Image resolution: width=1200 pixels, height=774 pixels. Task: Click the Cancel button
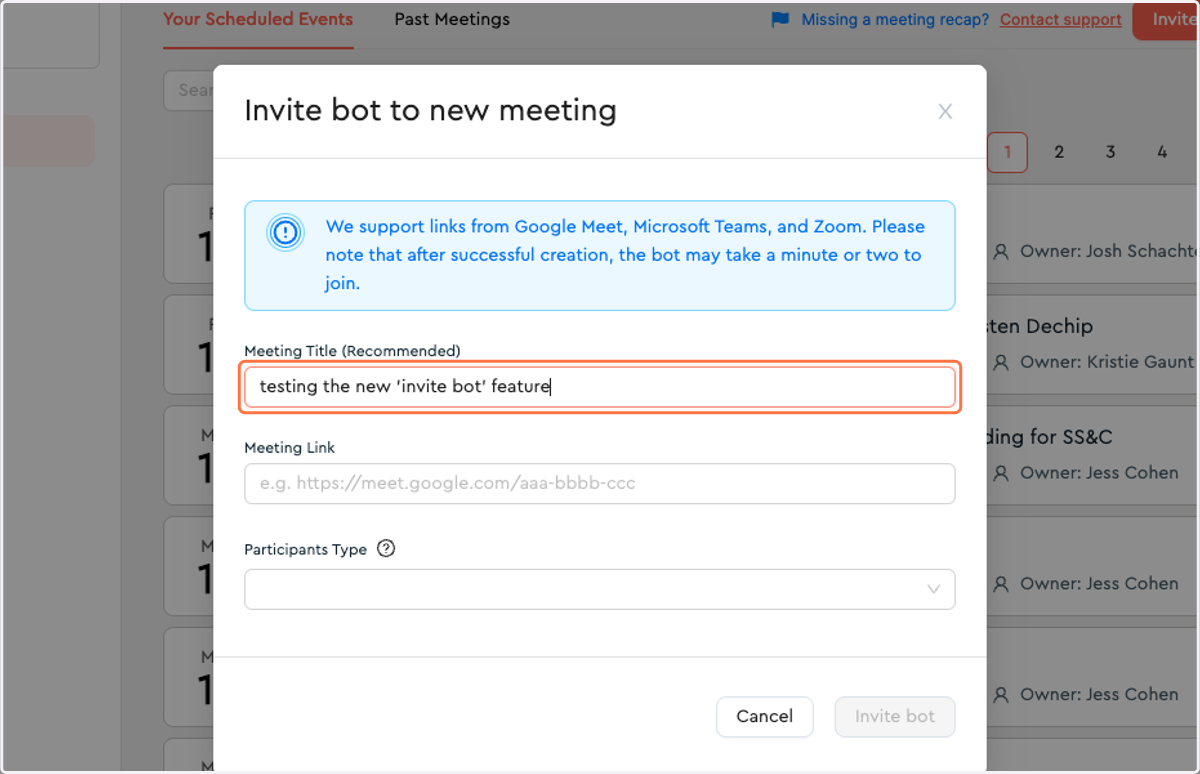tap(765, 716)
